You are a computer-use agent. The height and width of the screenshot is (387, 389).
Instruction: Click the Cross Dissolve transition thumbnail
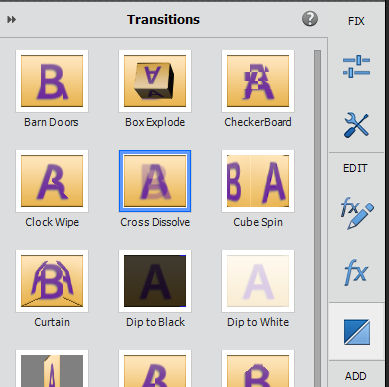pos(155,181)
